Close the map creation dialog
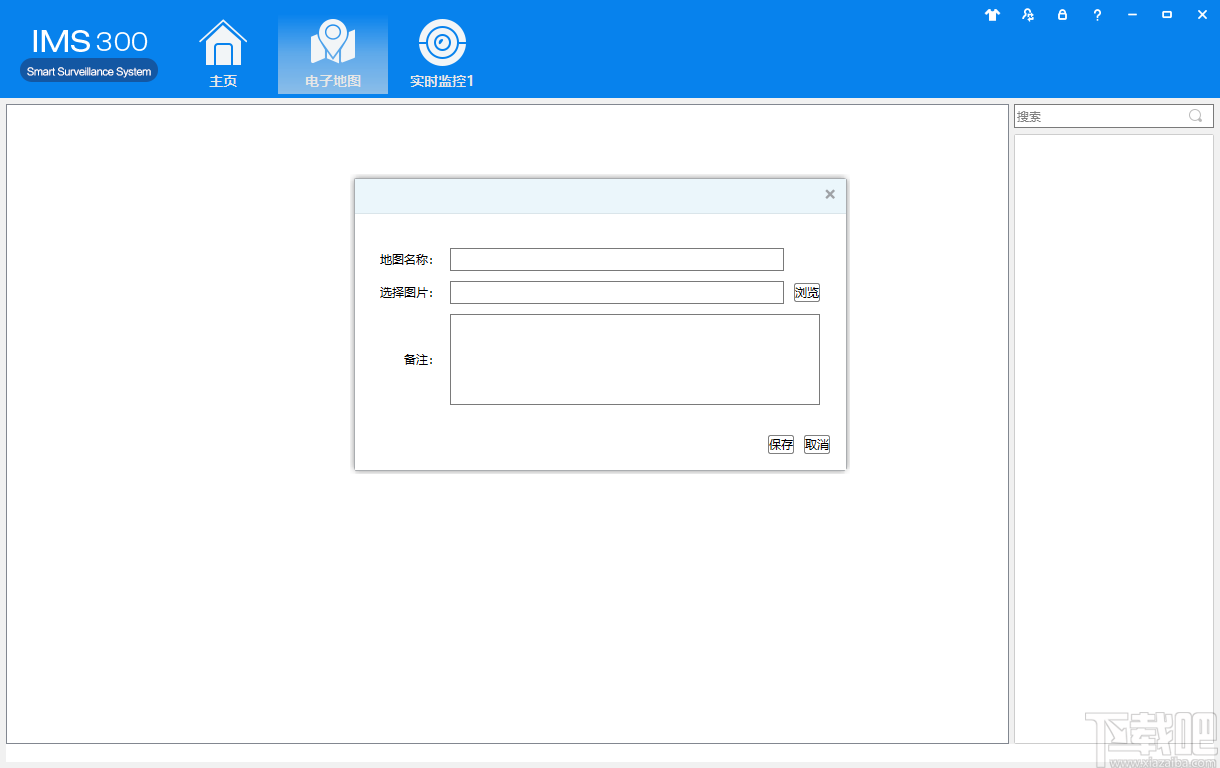The image size is (1220, 768). click(829, 194)
